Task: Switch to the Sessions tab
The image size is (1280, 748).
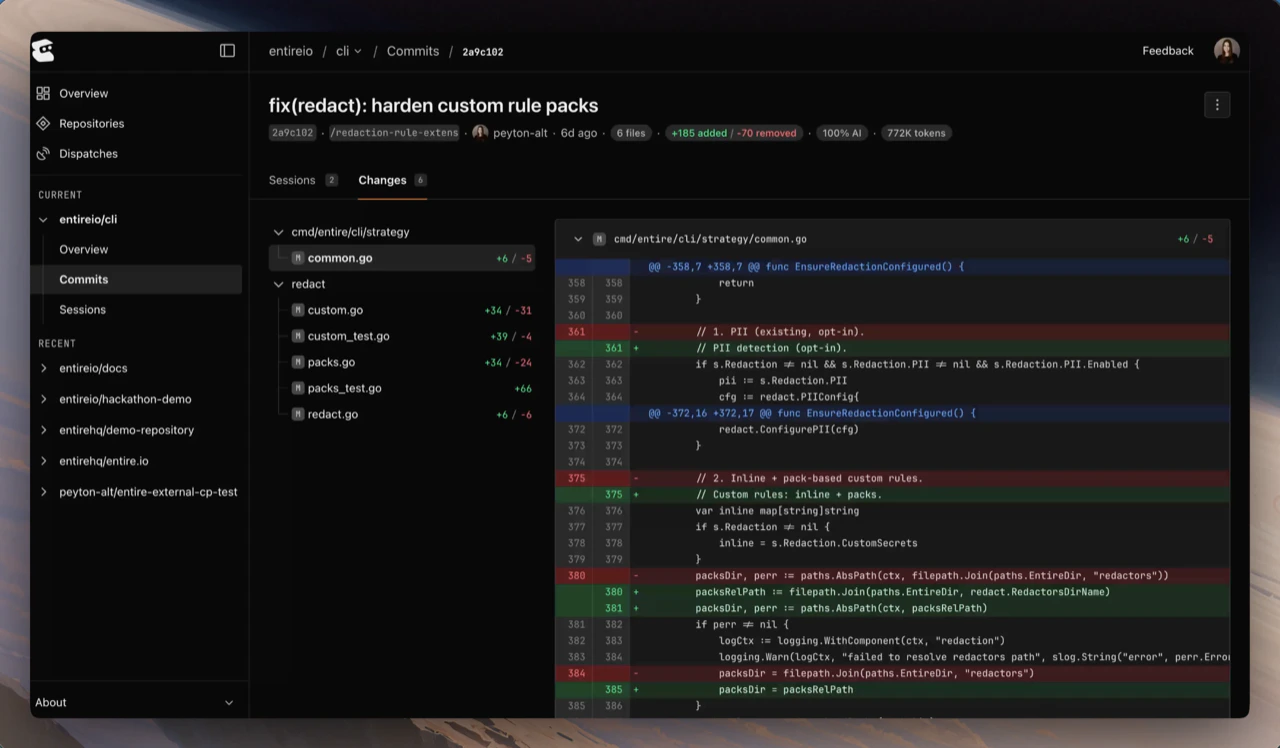Action: (303, 180)
